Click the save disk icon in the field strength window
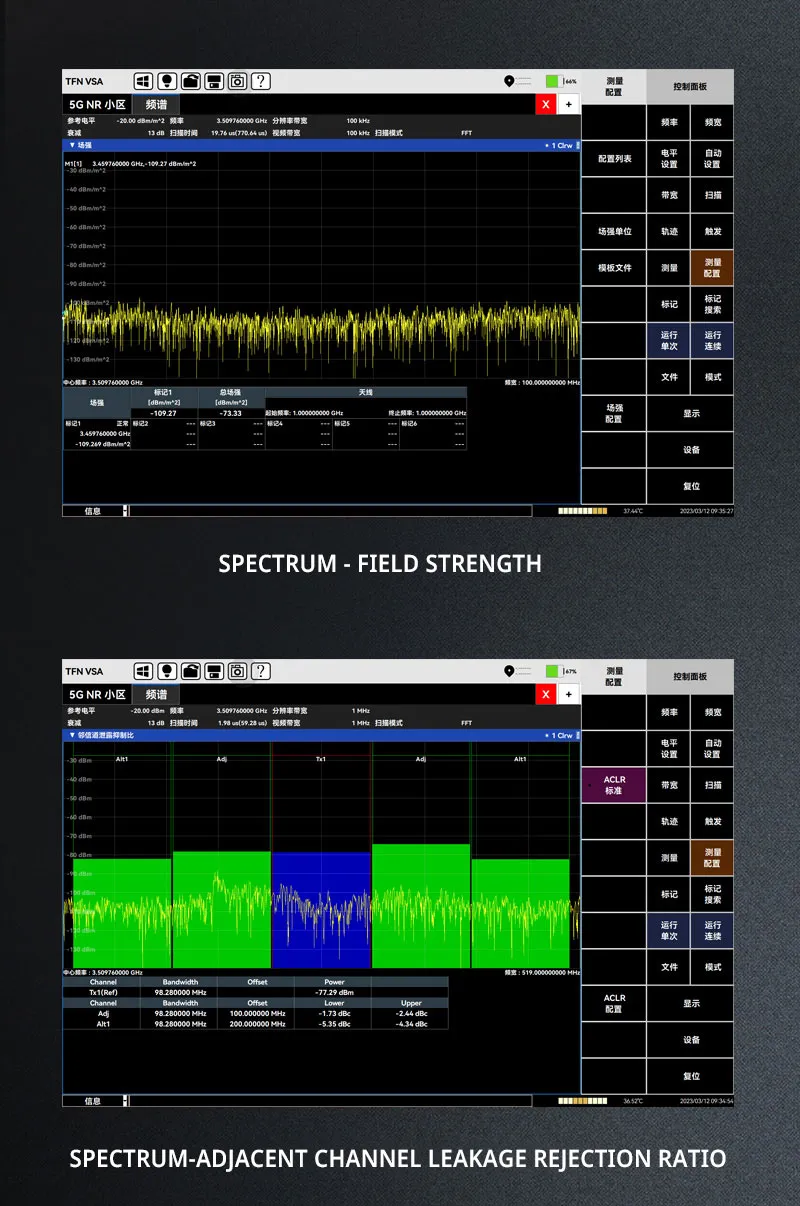Viewport: 800px width, 1206px height. (214, 81)
